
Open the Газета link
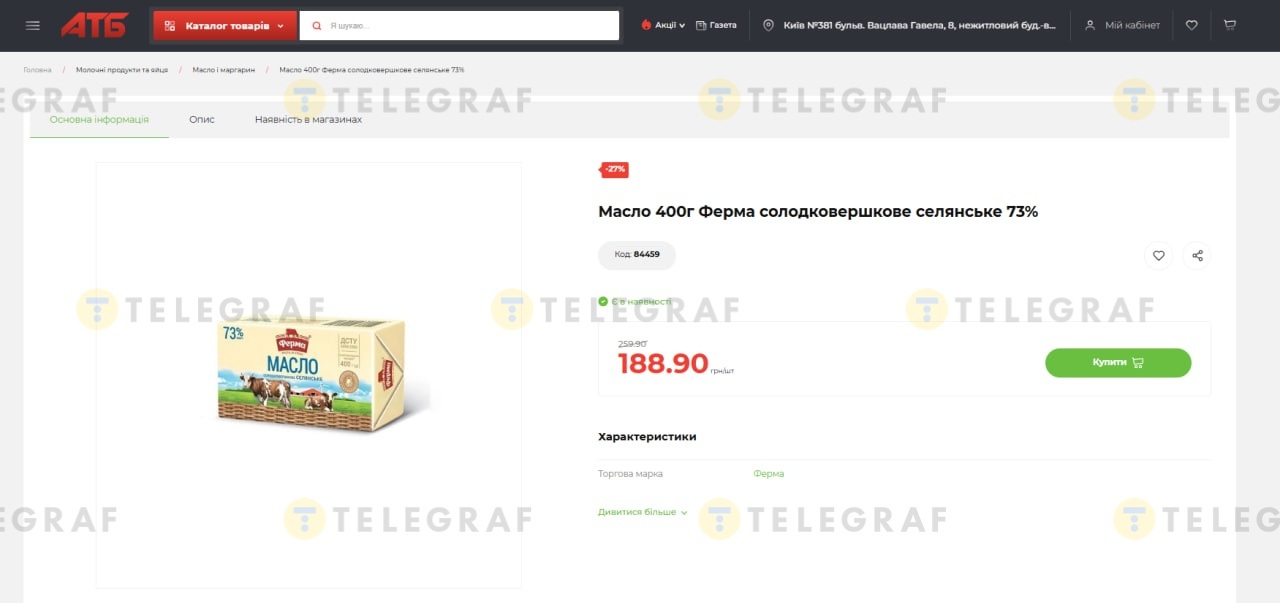[716, 25]
